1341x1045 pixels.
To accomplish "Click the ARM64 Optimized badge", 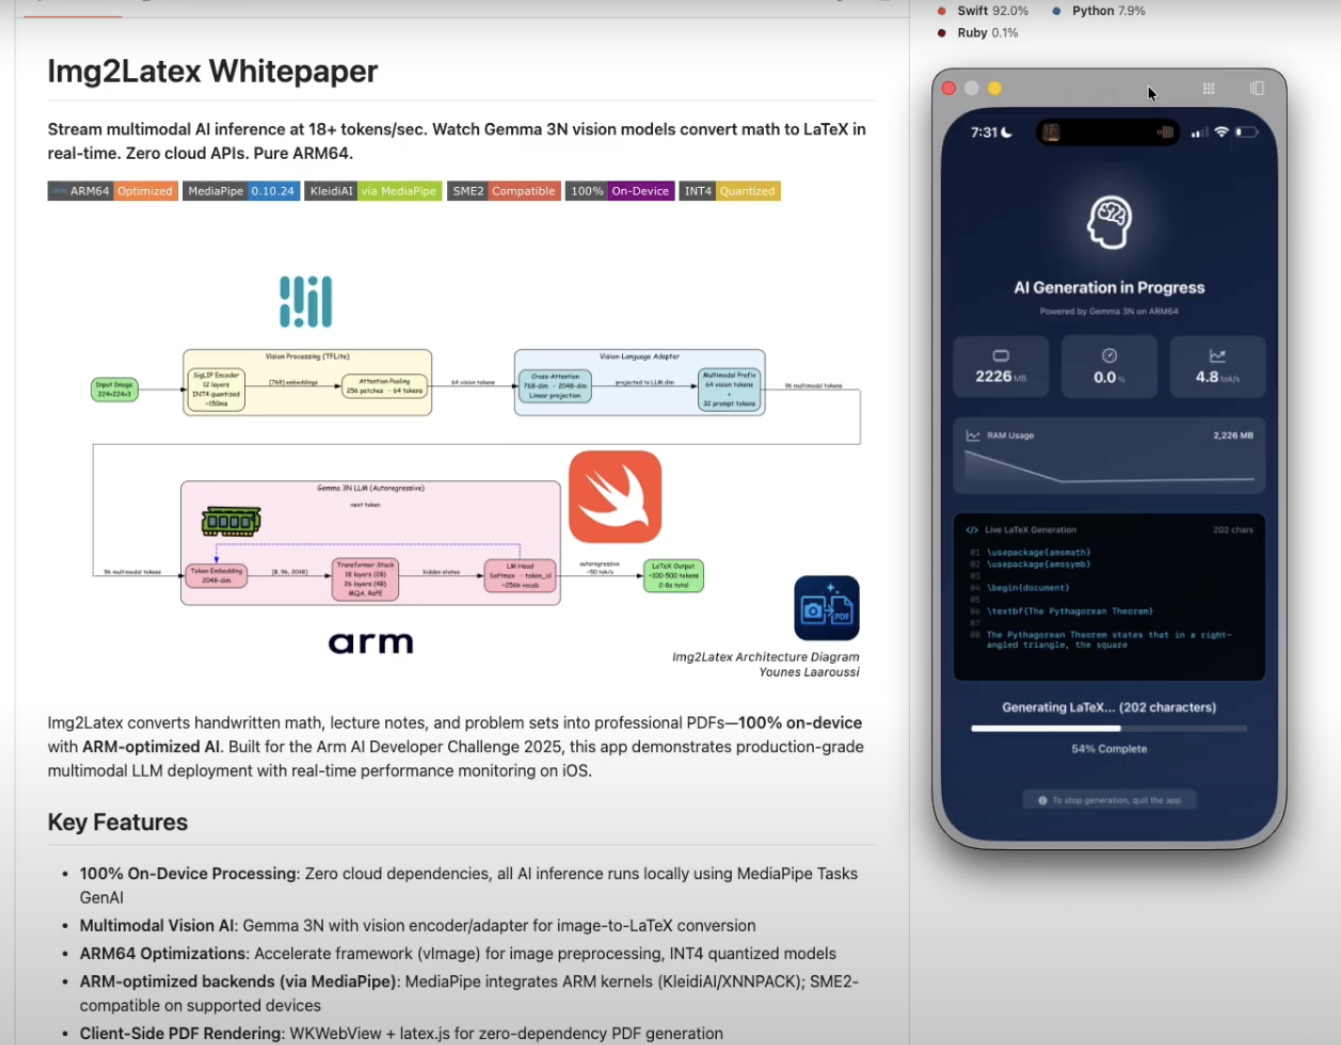I will [113, 191].
